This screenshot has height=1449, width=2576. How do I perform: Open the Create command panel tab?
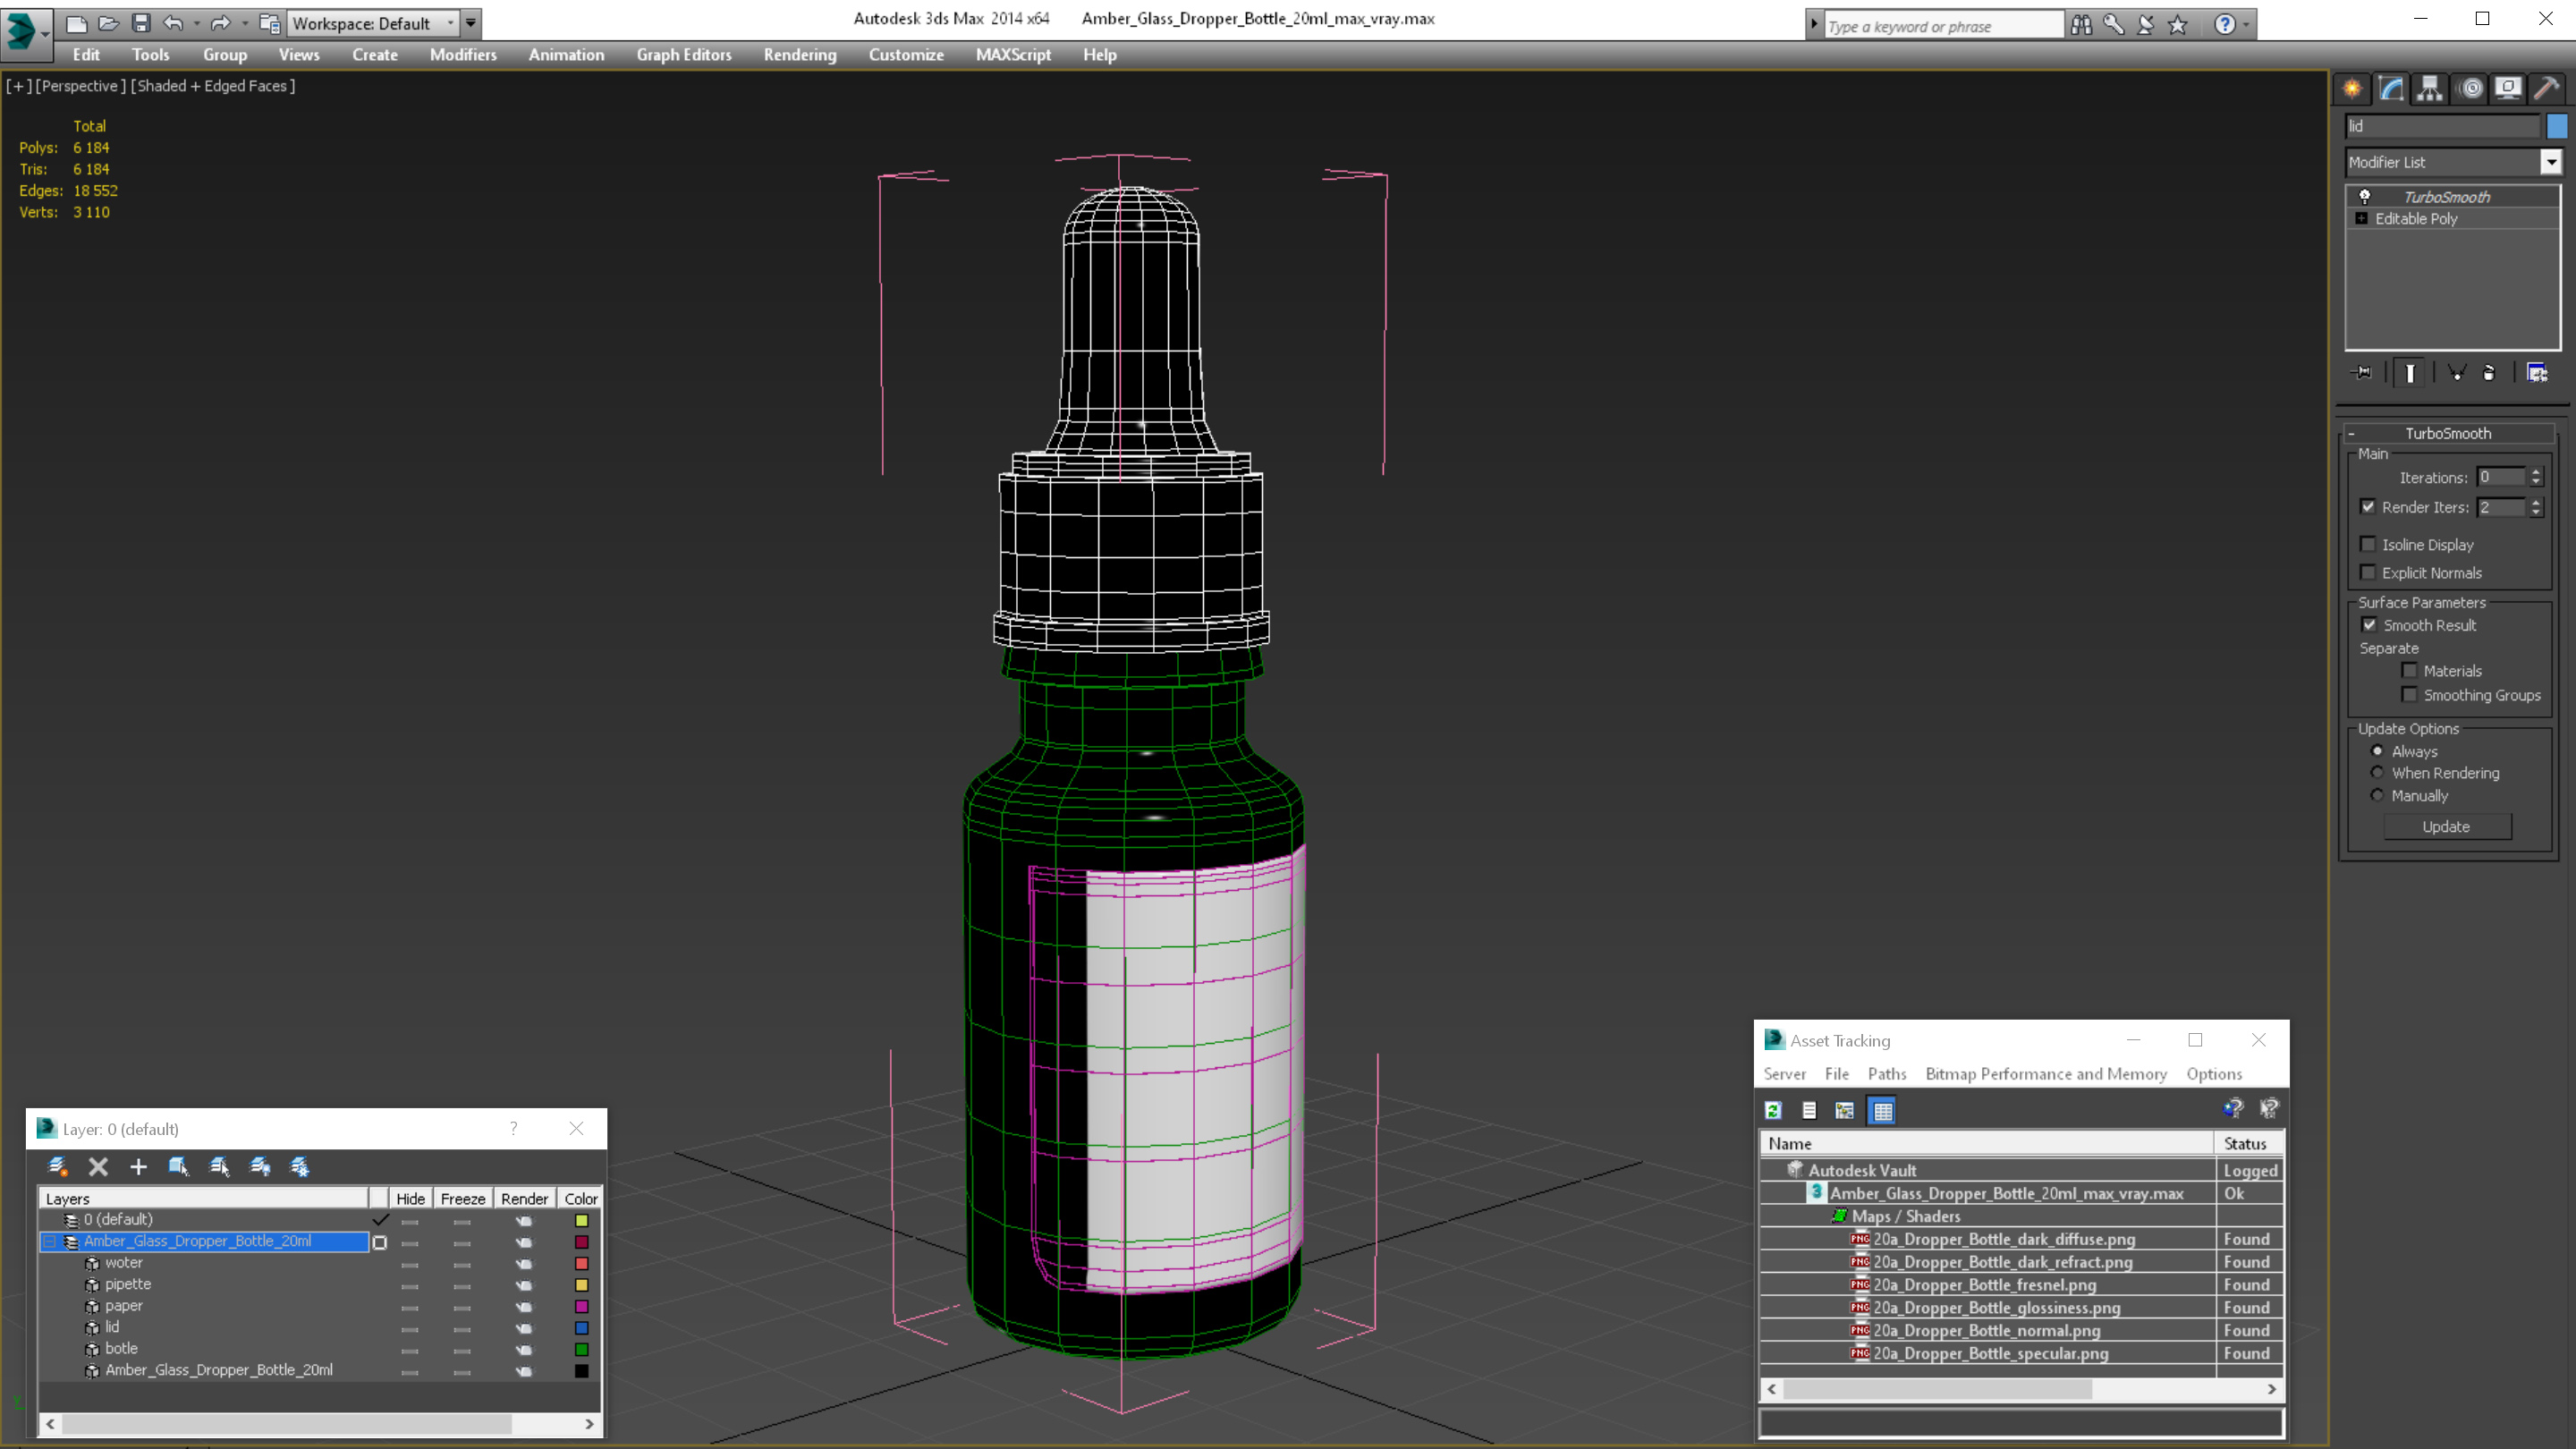pyautogui.click(x=2352, y=89)
